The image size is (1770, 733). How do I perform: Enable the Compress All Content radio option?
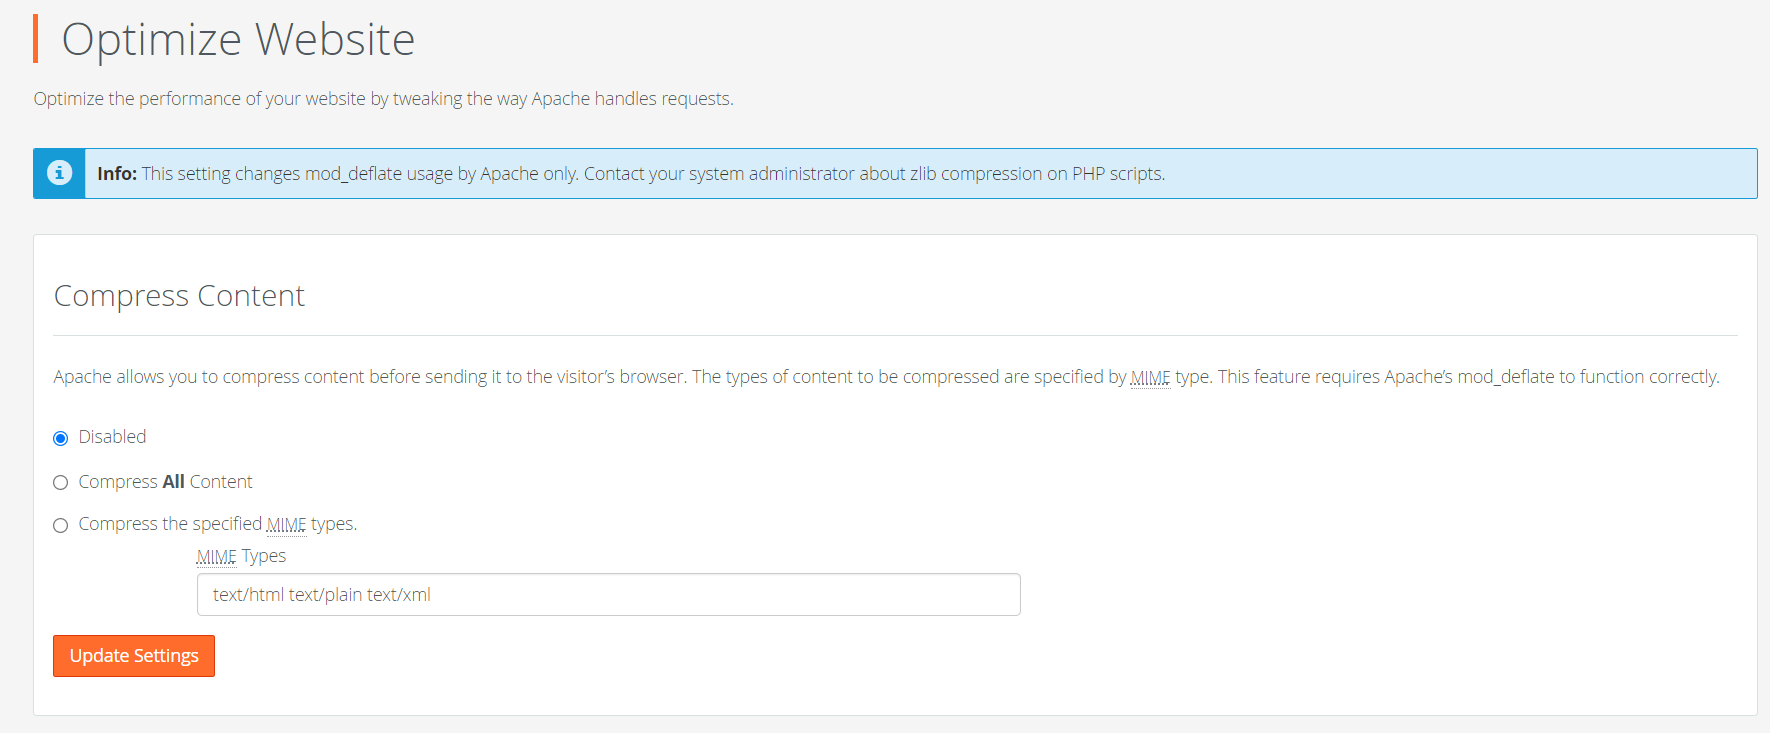[x=61, y=483]
